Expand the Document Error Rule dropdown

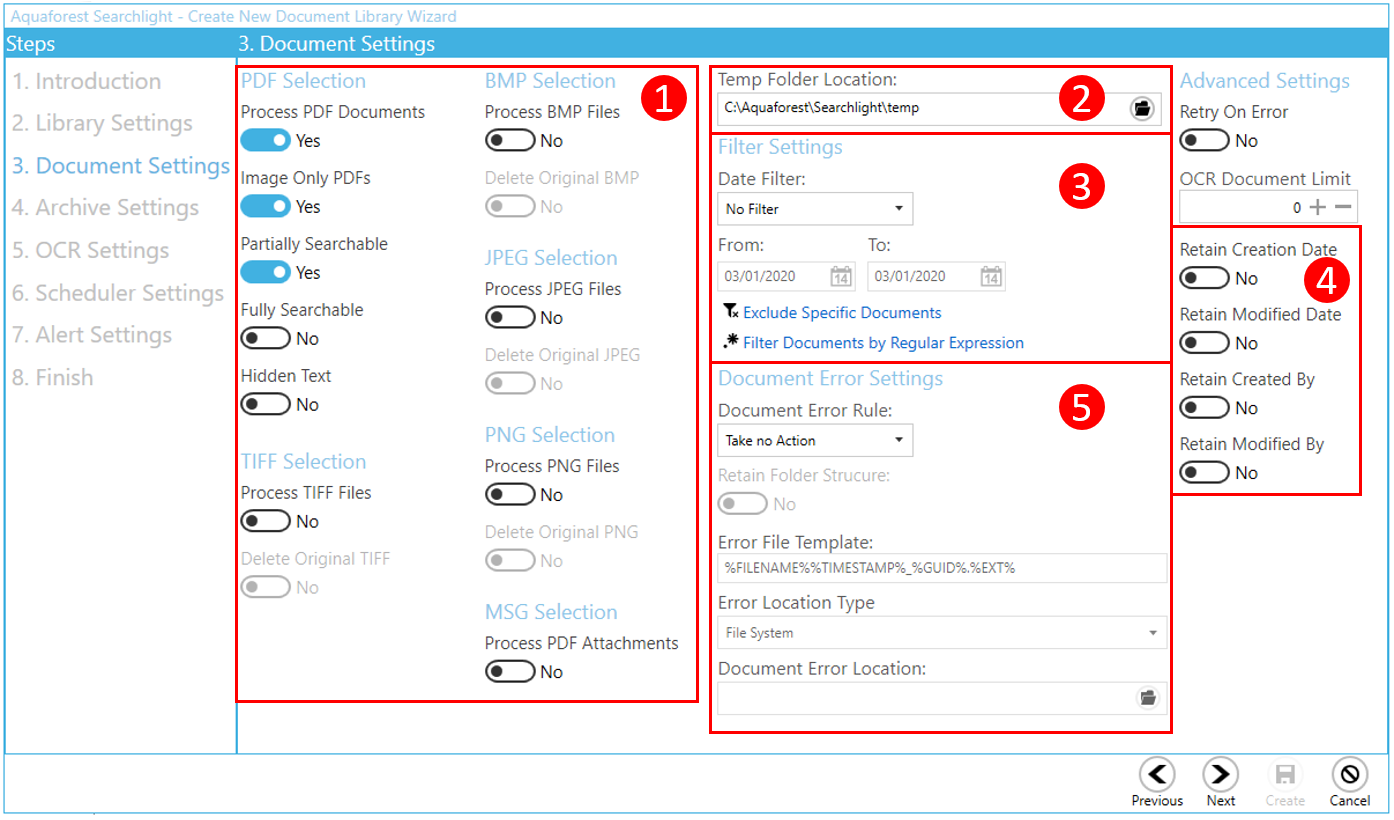[x=815, y=440]
